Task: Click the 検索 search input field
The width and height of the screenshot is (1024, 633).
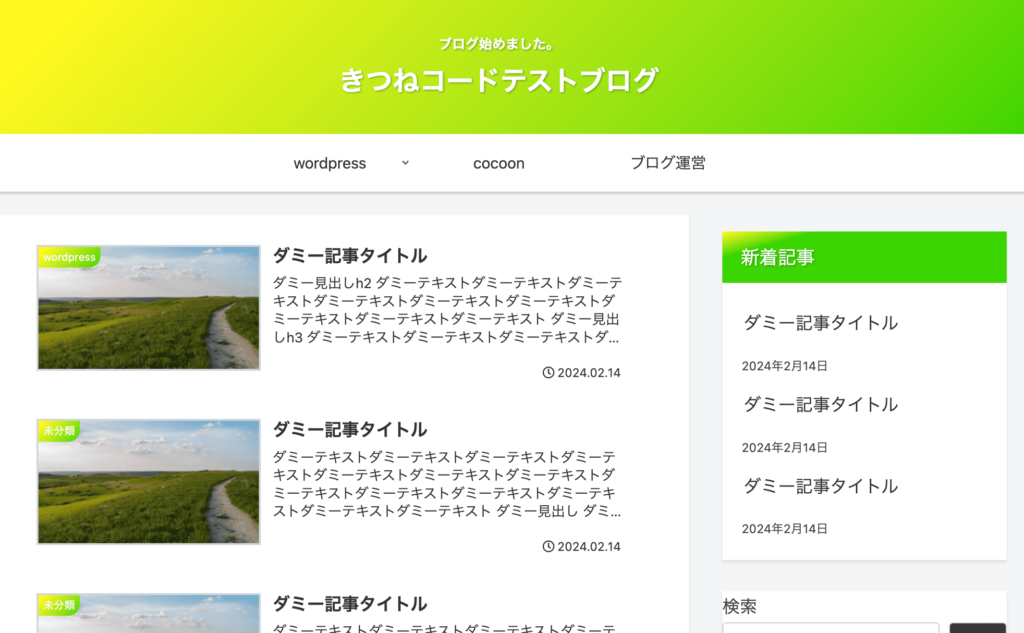Action: [x=831, y=628]
